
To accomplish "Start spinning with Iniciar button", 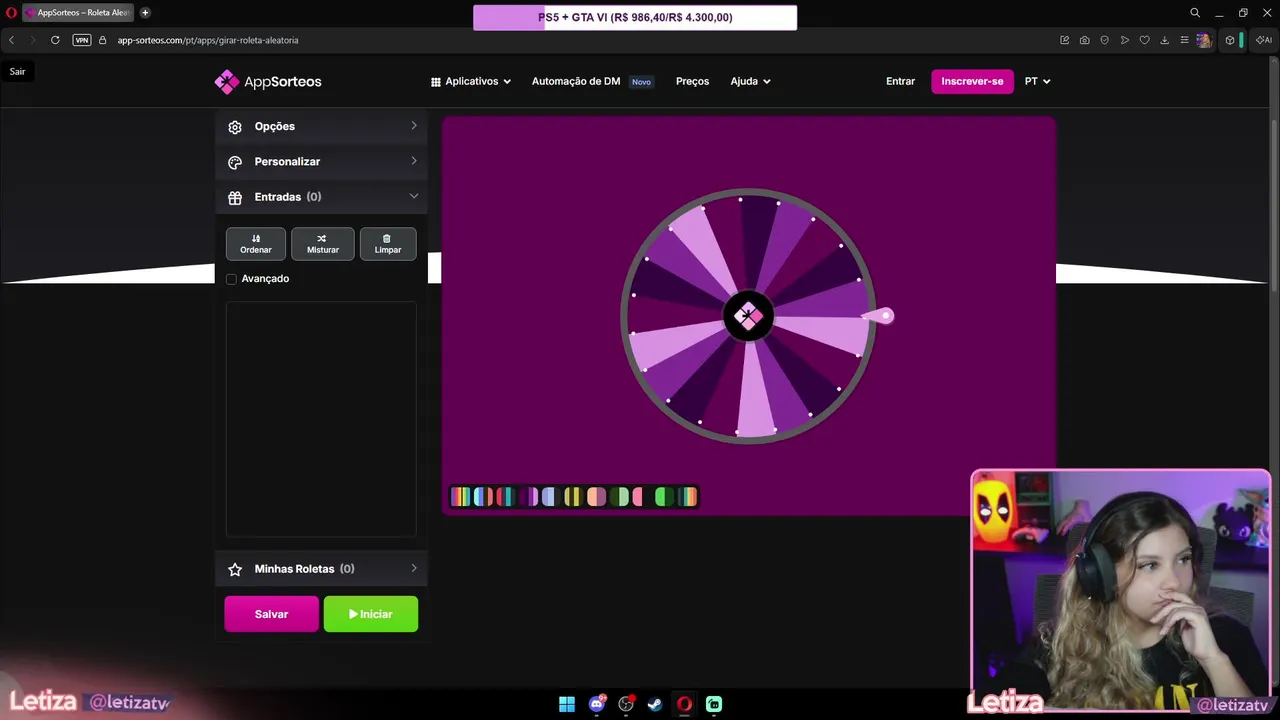I will [371, 614].
